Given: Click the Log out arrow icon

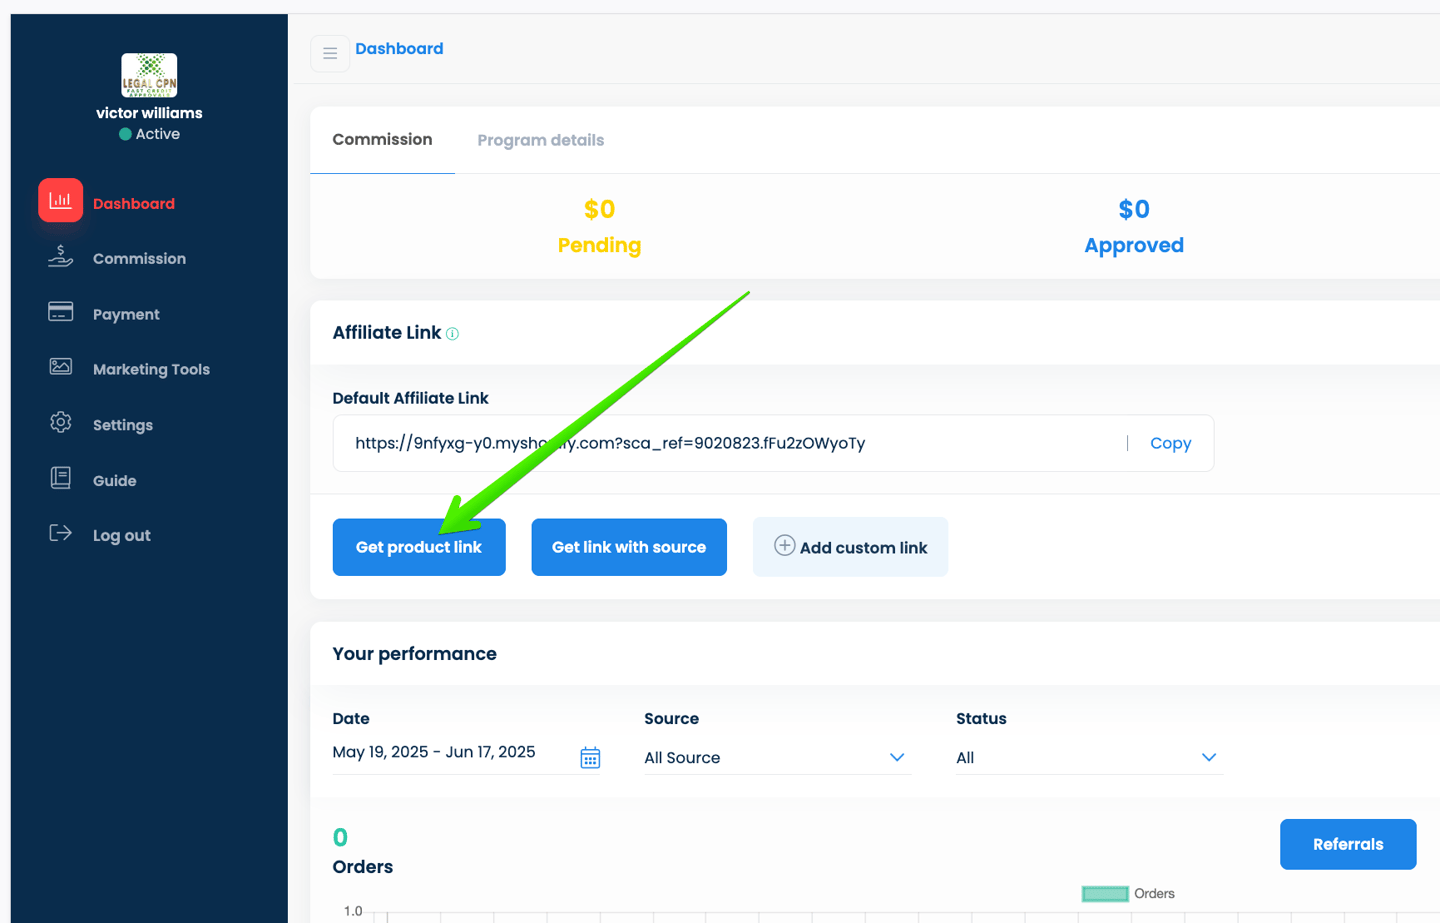Looking at the screenshot, I should pos(60,533).
